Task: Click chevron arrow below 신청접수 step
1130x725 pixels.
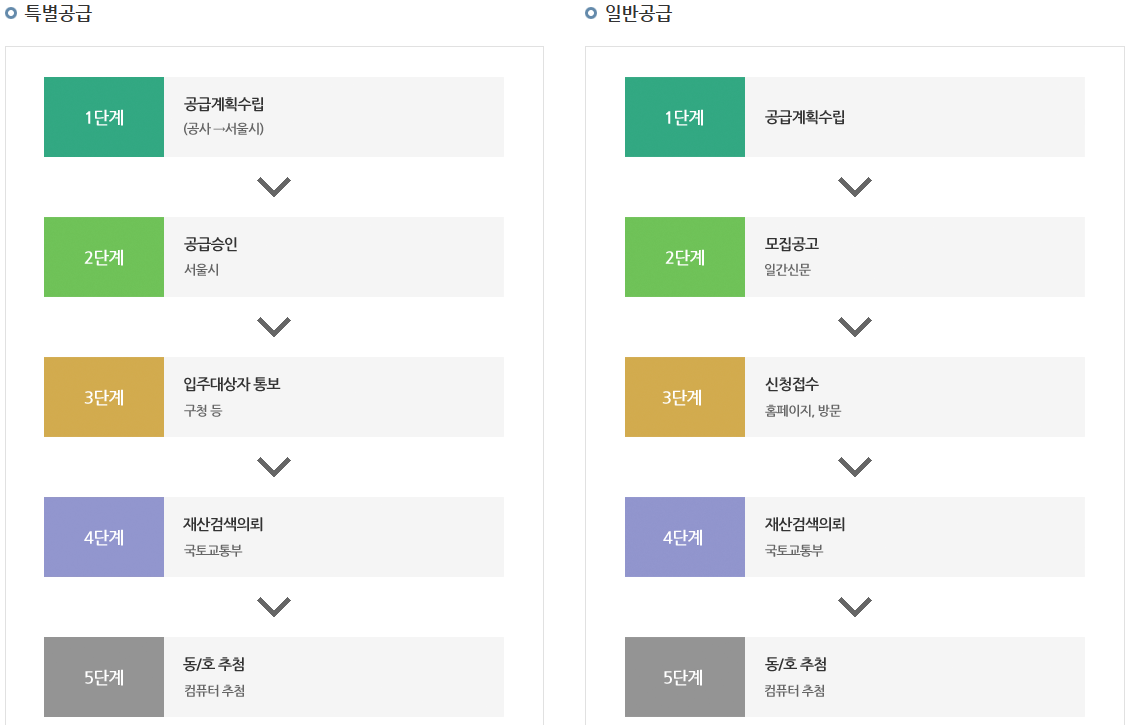Action: point(855,466)
